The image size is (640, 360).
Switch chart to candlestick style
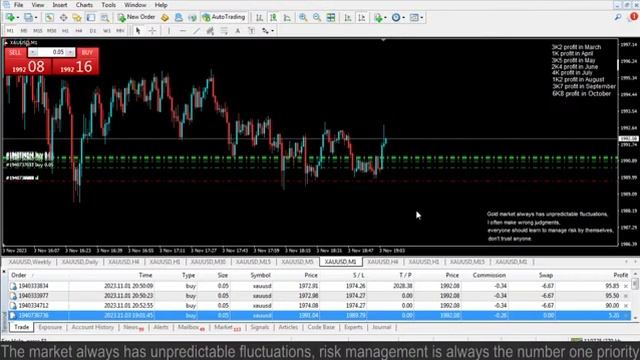[x=273, y=18]
